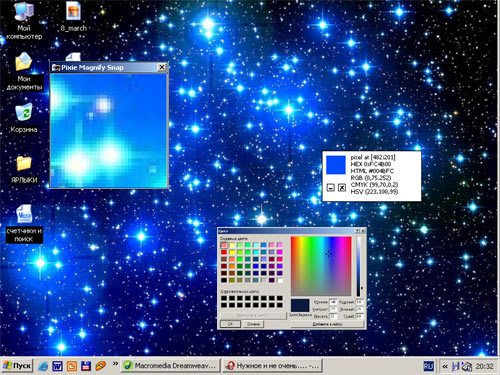Click the Добавить в набор button

[x=327, y=324]
